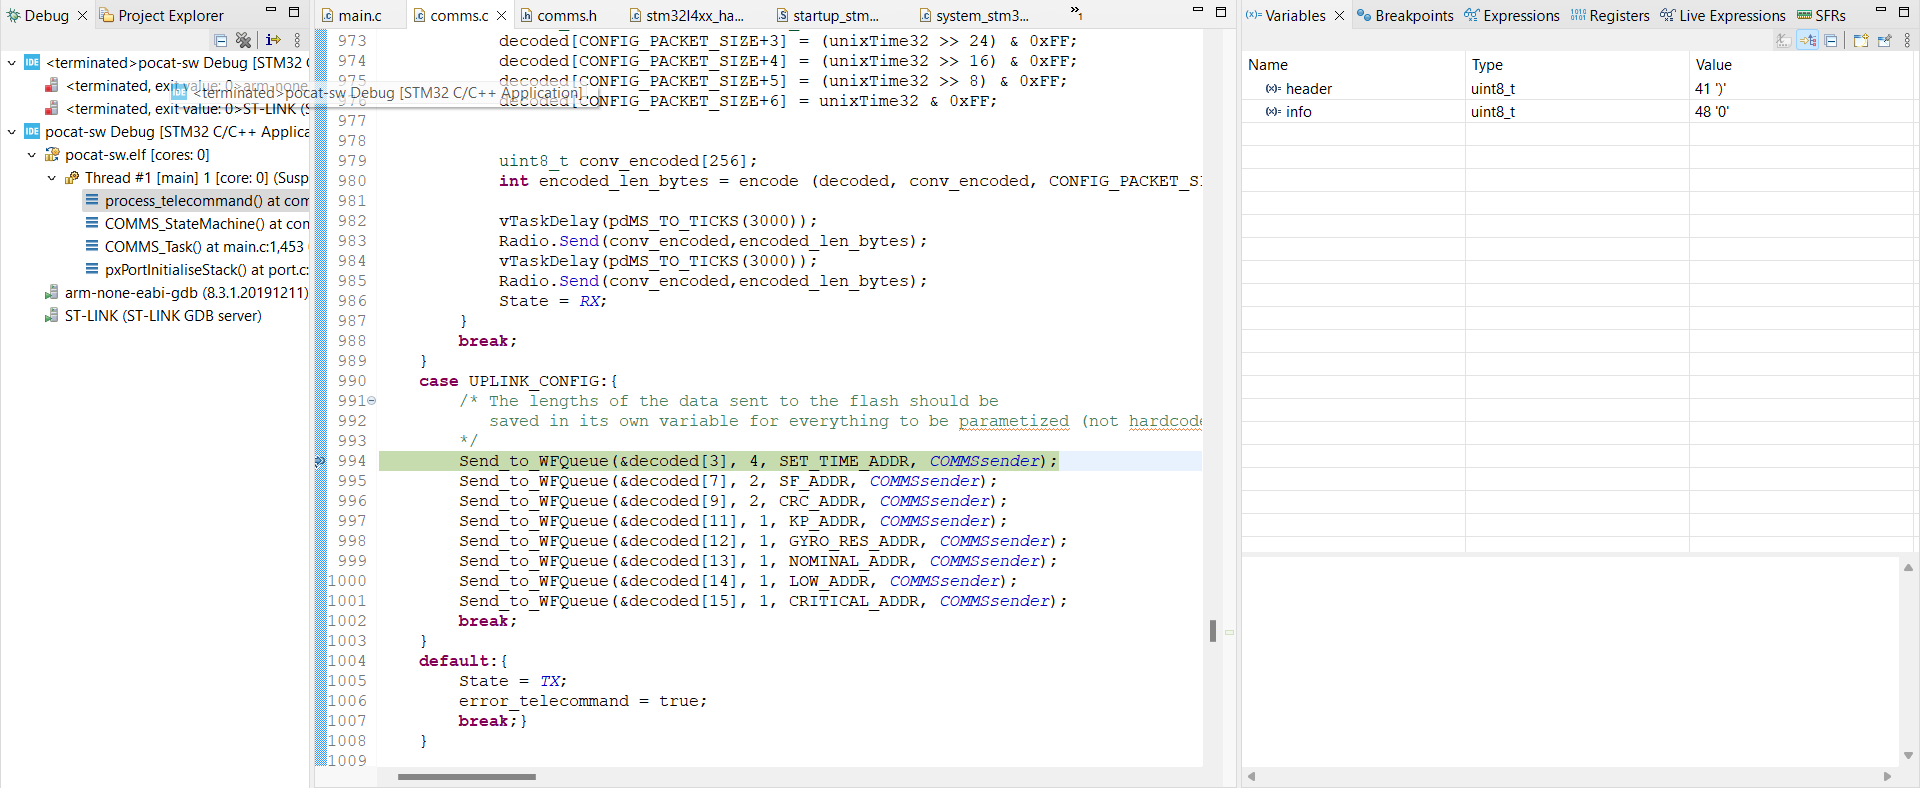1920x788 pixels.
Task: Open the system_stm3... editor tab
Action: click(x=974, y=16)
